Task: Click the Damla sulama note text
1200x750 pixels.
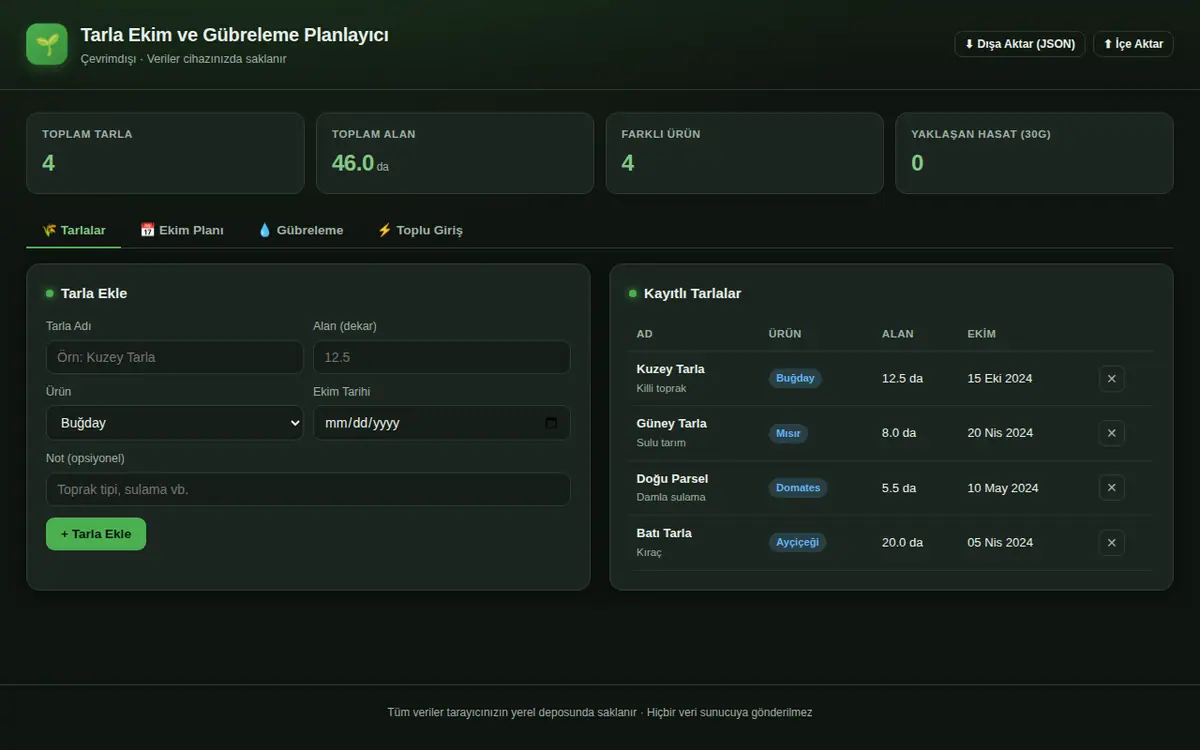Action: coord(671,497)
